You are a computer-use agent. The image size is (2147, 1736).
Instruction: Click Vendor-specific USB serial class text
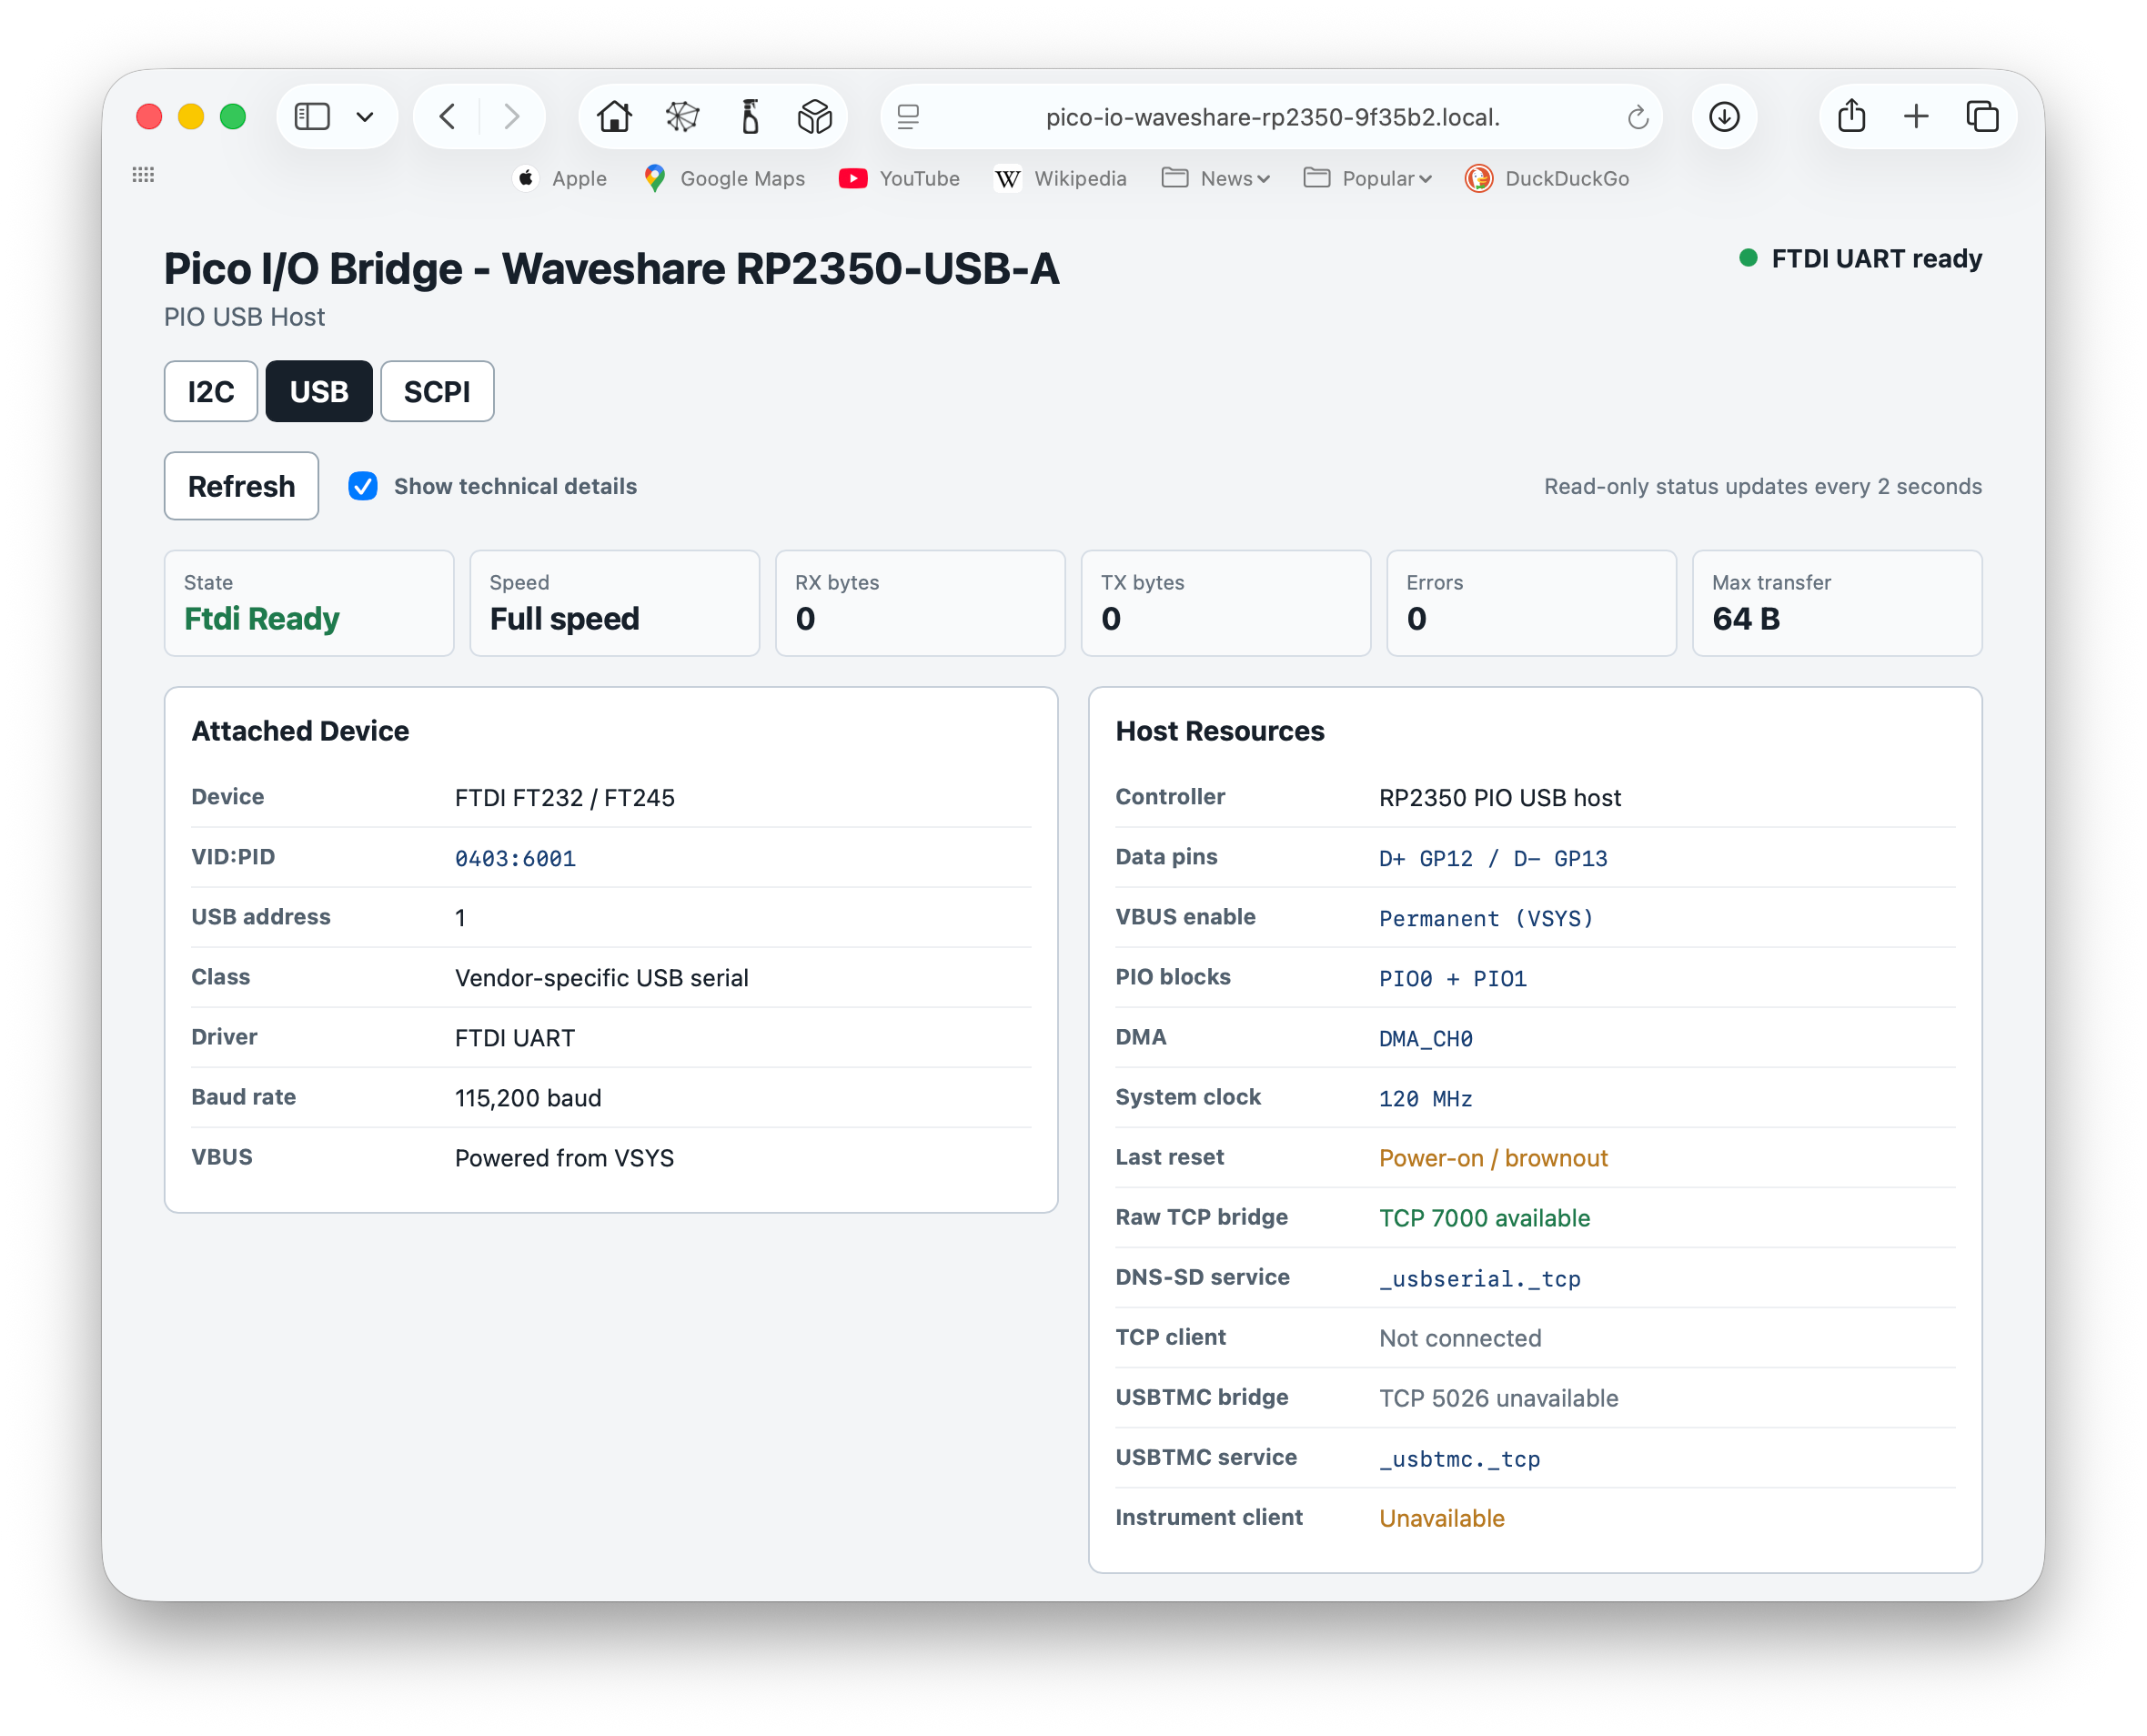click(602, 978)
